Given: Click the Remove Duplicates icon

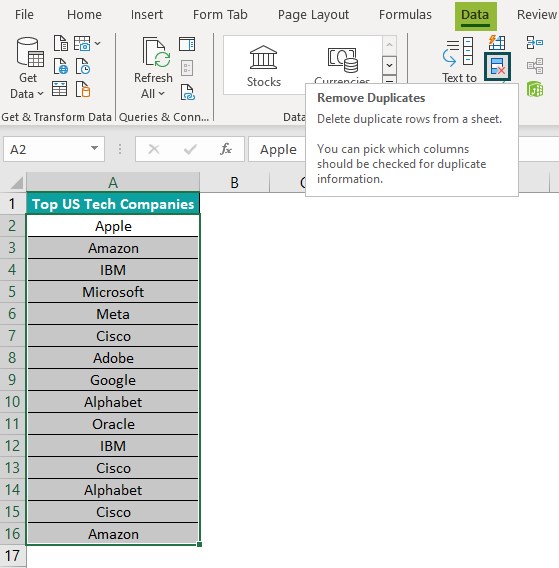Looking at the screenshot, I should click(x=497, y=66).
